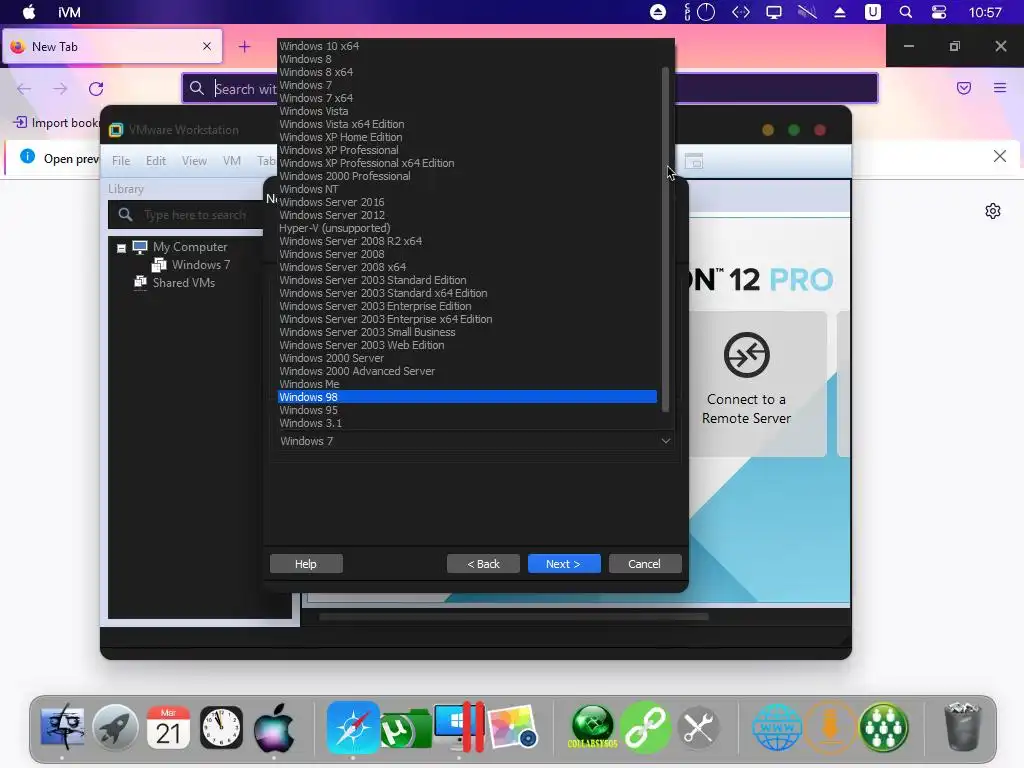Viewport: 1024px width, 768px height.
Task: Open the green chain link app
Action: (645, 728)
